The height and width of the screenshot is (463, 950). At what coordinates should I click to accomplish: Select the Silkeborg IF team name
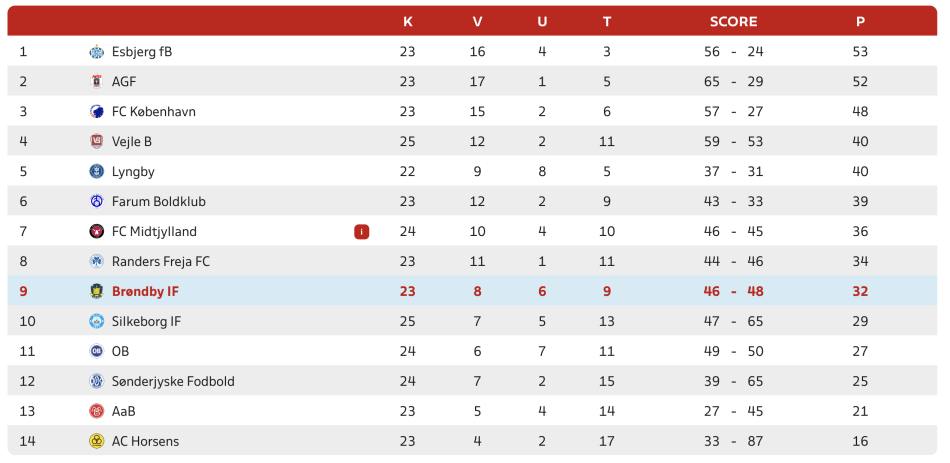147,321
